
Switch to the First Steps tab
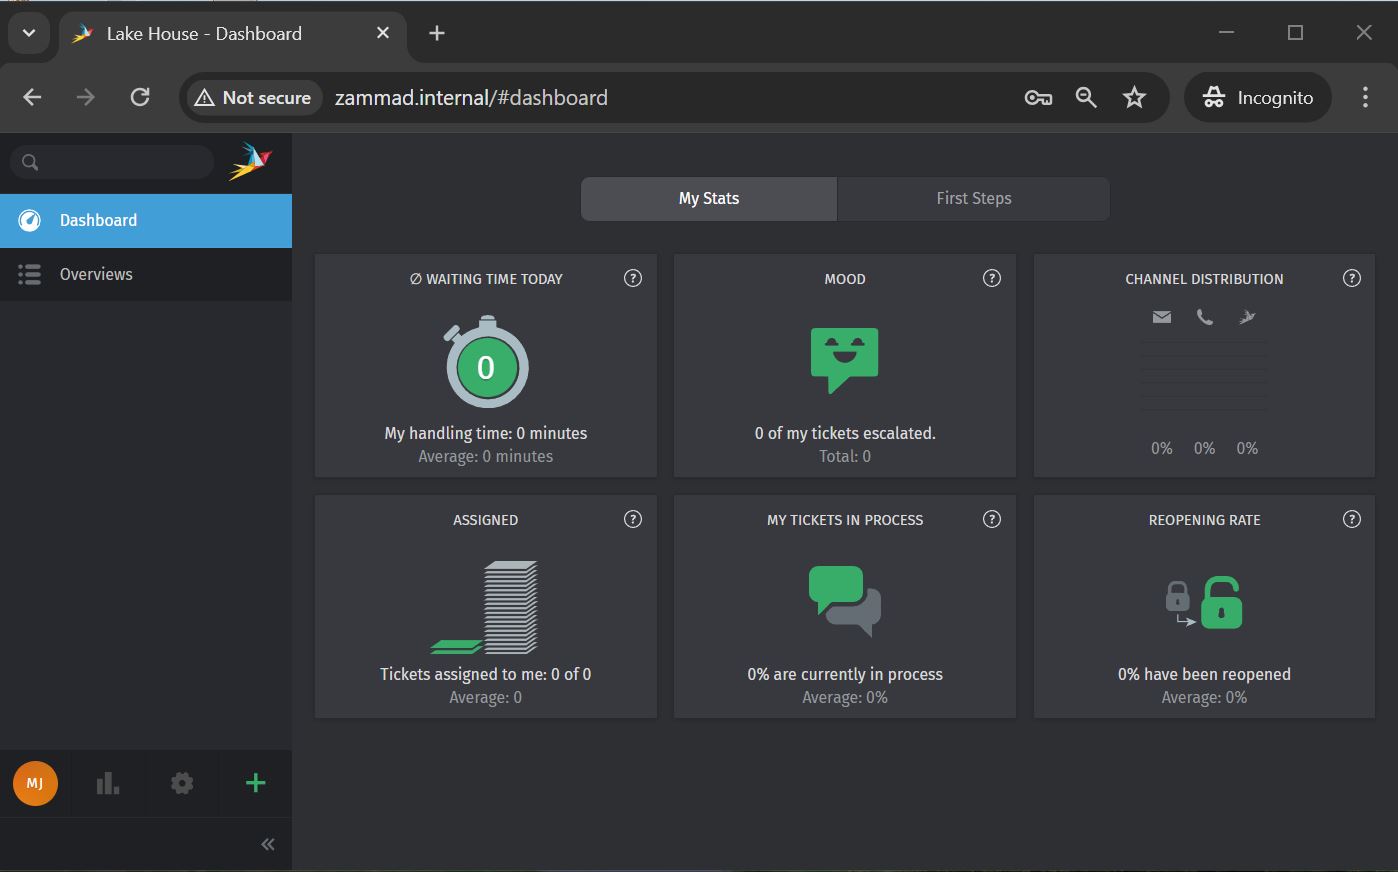[x=973, y=198]
